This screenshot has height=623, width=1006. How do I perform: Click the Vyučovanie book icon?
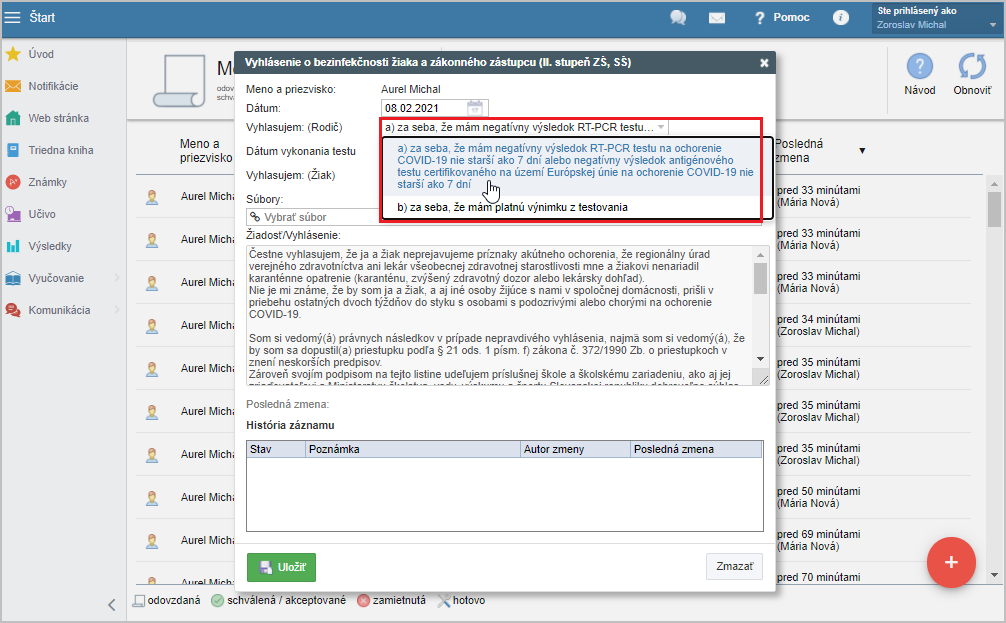click(13, 278)
